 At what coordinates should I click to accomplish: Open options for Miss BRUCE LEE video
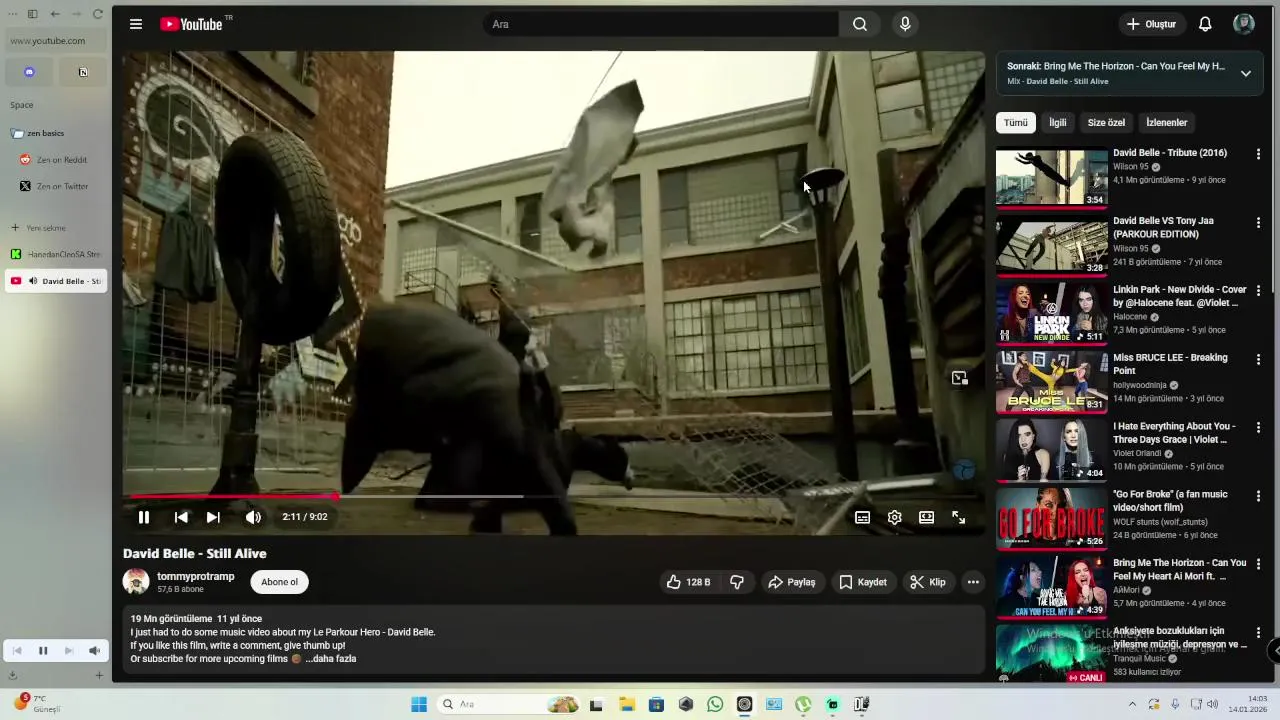pos(1258,359)
